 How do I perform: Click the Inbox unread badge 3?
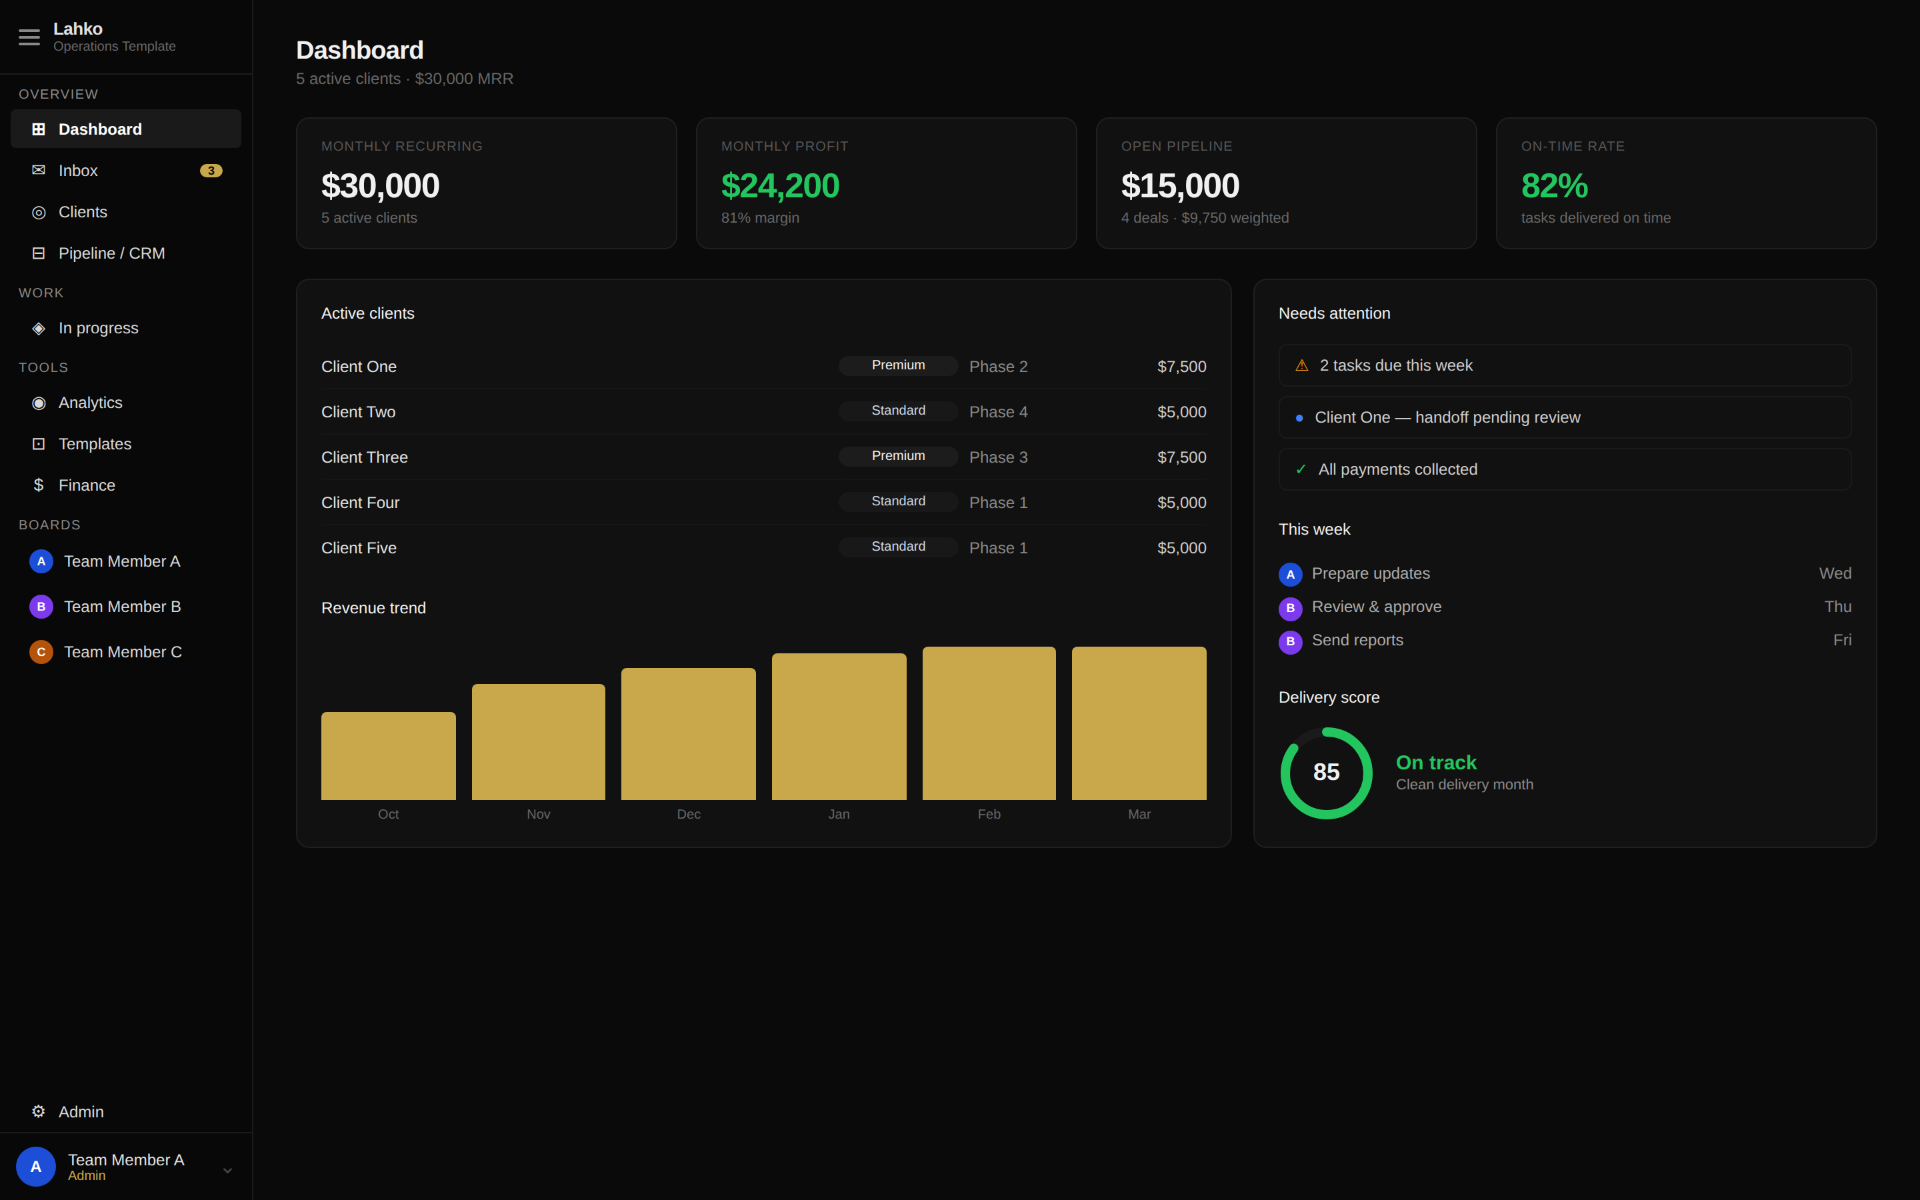pyautogui.click(x=211, y=171)
